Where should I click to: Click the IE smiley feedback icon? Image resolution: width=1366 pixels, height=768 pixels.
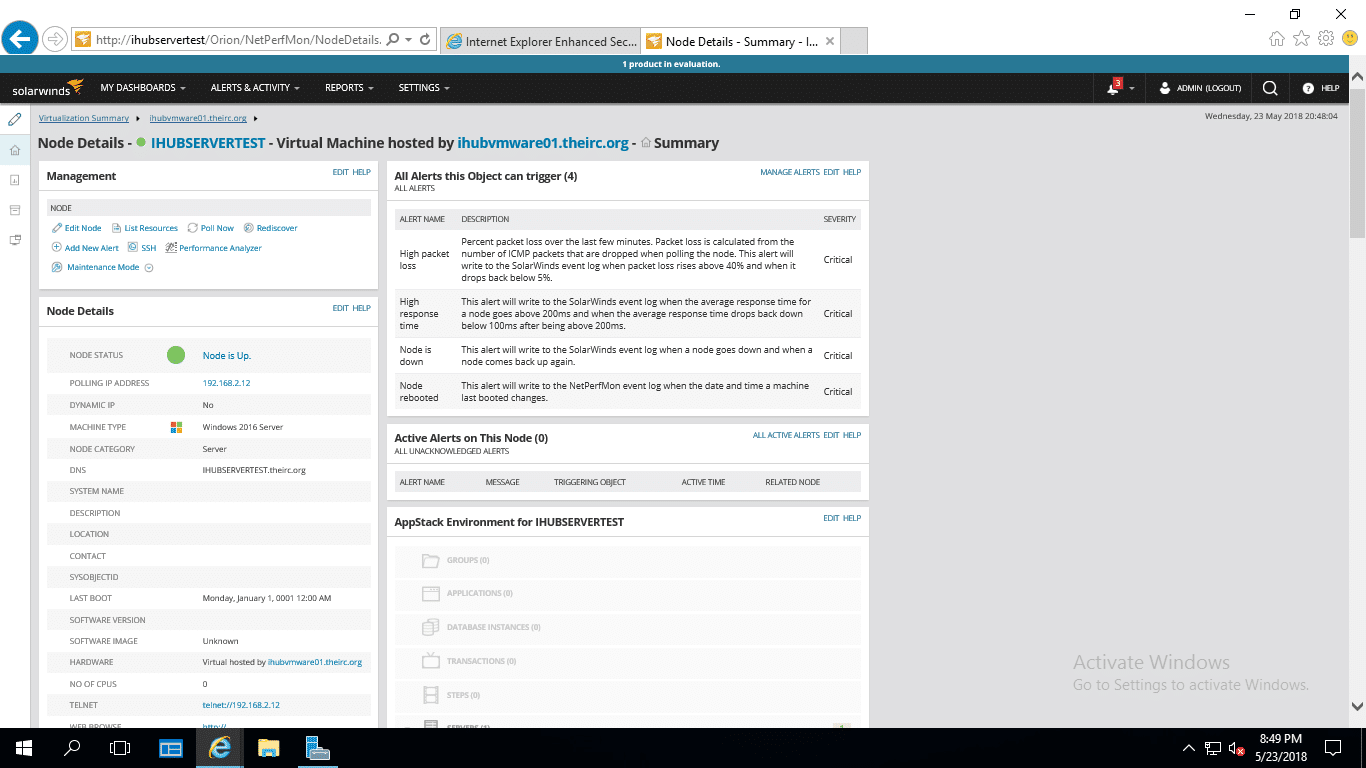tap(1350, 39)
